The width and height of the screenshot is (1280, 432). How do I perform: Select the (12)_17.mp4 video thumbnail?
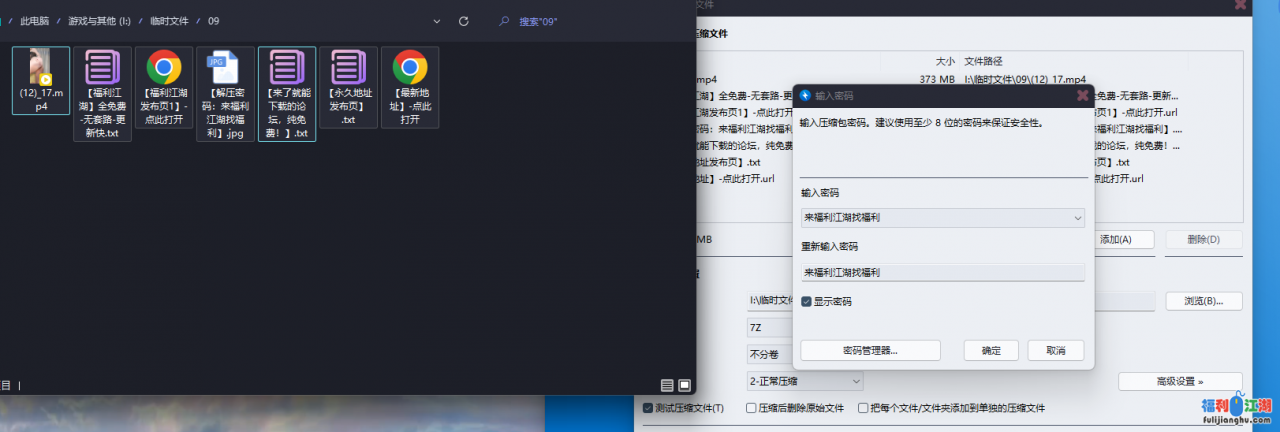41,67
